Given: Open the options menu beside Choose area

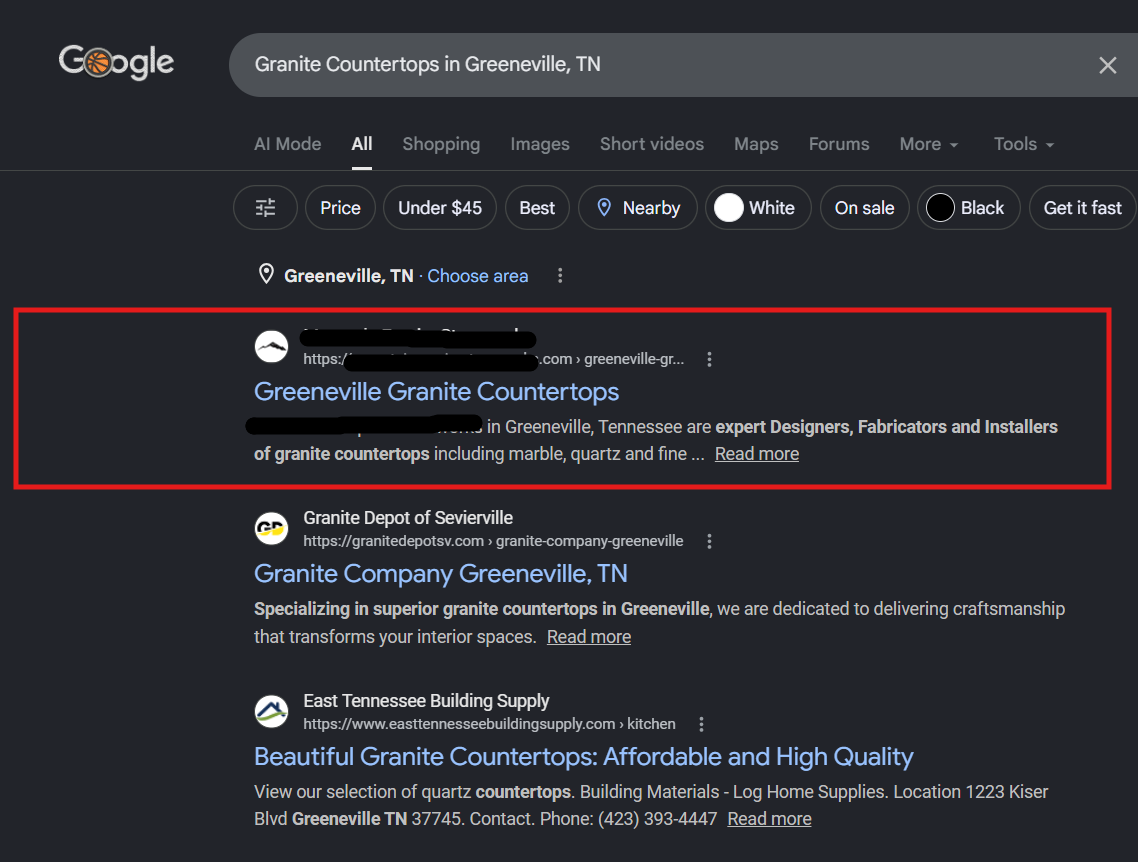Looking at the screenshot, I should [x=560, y=276].
